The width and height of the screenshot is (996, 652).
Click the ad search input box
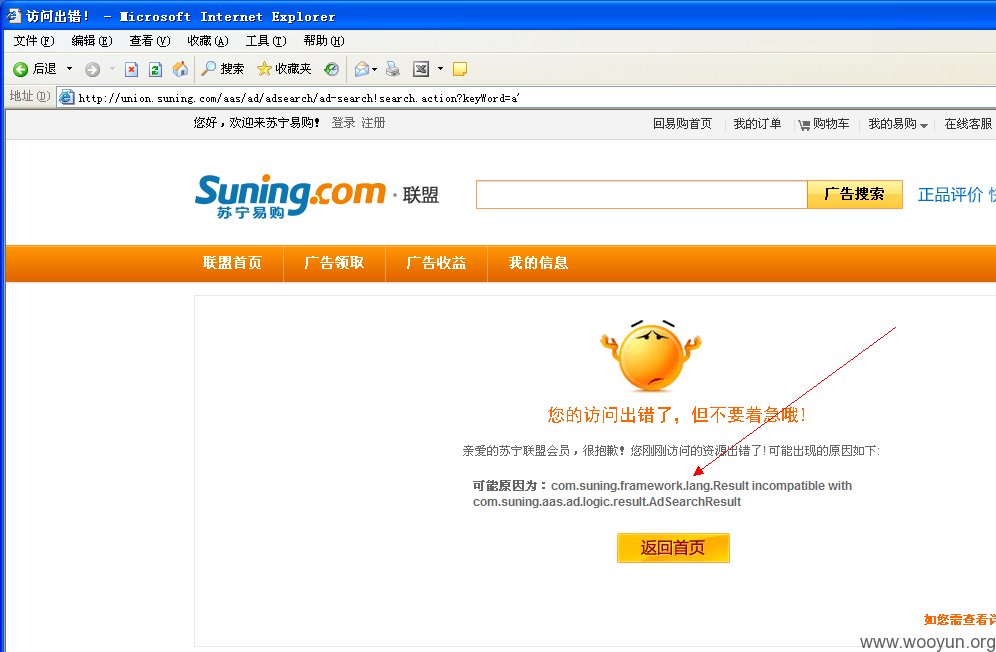(x=642, y=194)
